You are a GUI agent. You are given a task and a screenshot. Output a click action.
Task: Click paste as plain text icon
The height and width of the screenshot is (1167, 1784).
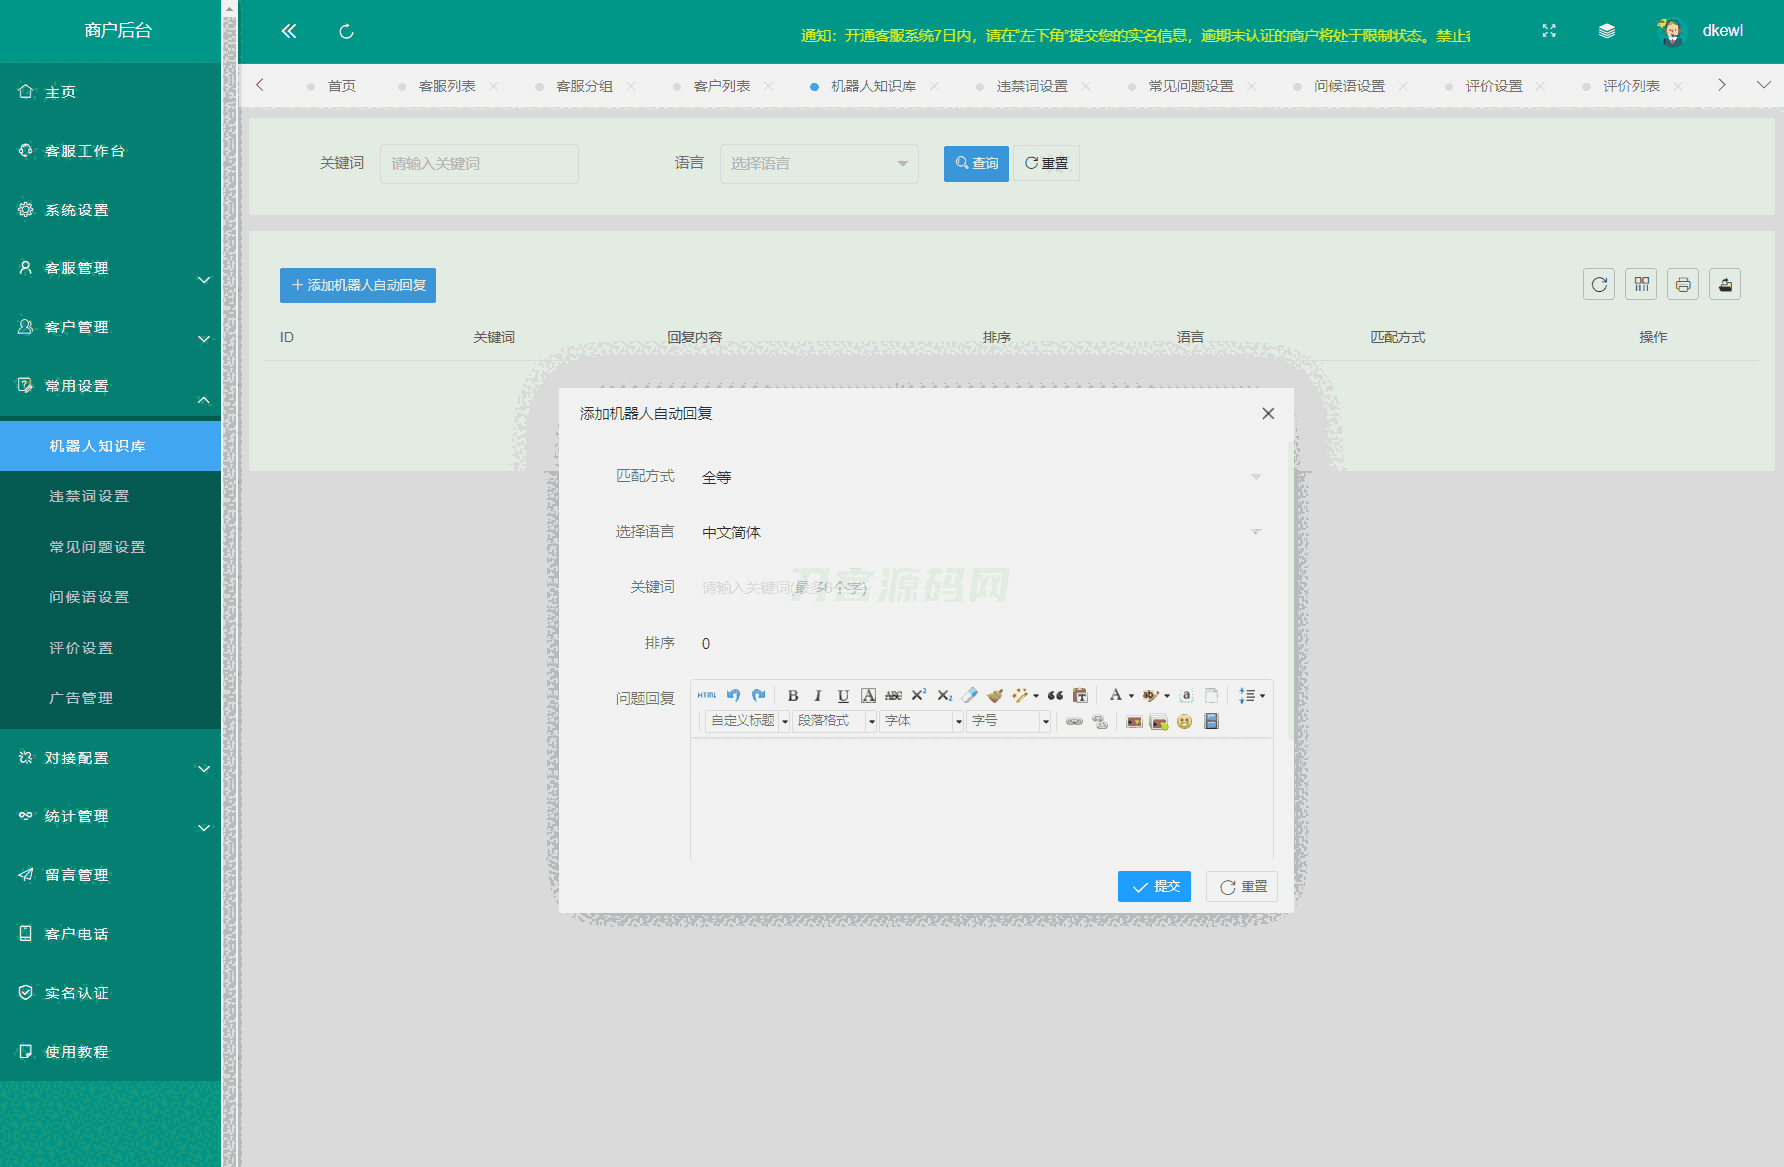[x=1080, y=695]
